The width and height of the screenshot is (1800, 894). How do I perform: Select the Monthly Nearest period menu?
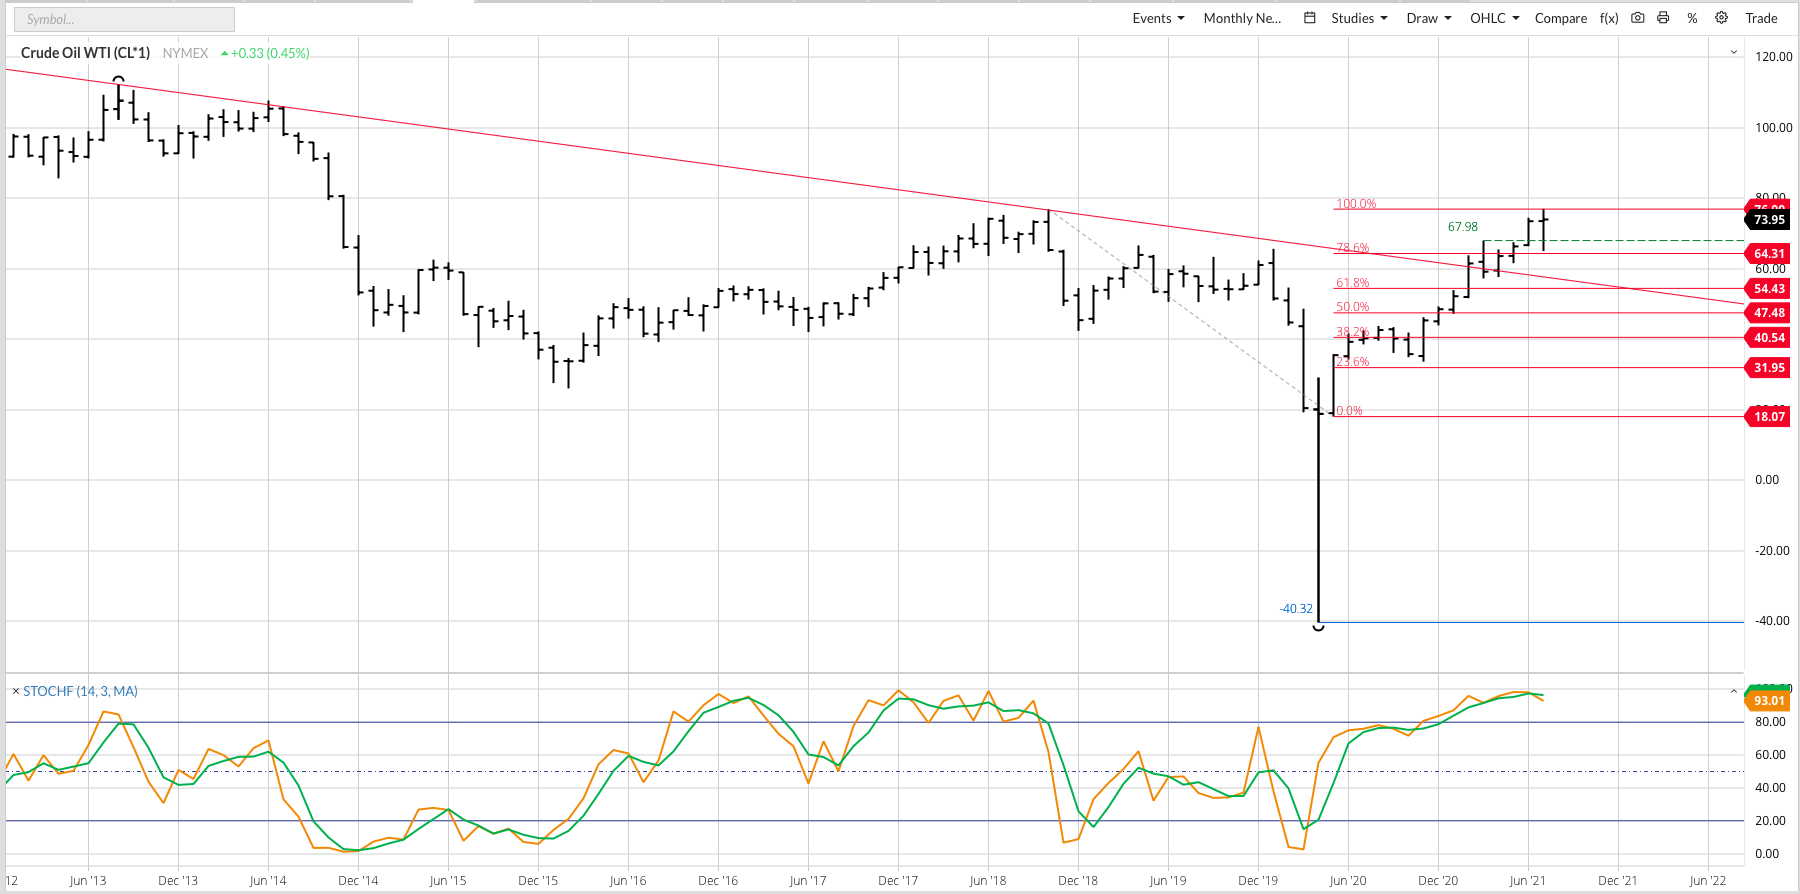pyautogui.click(x=1242, y=18)
